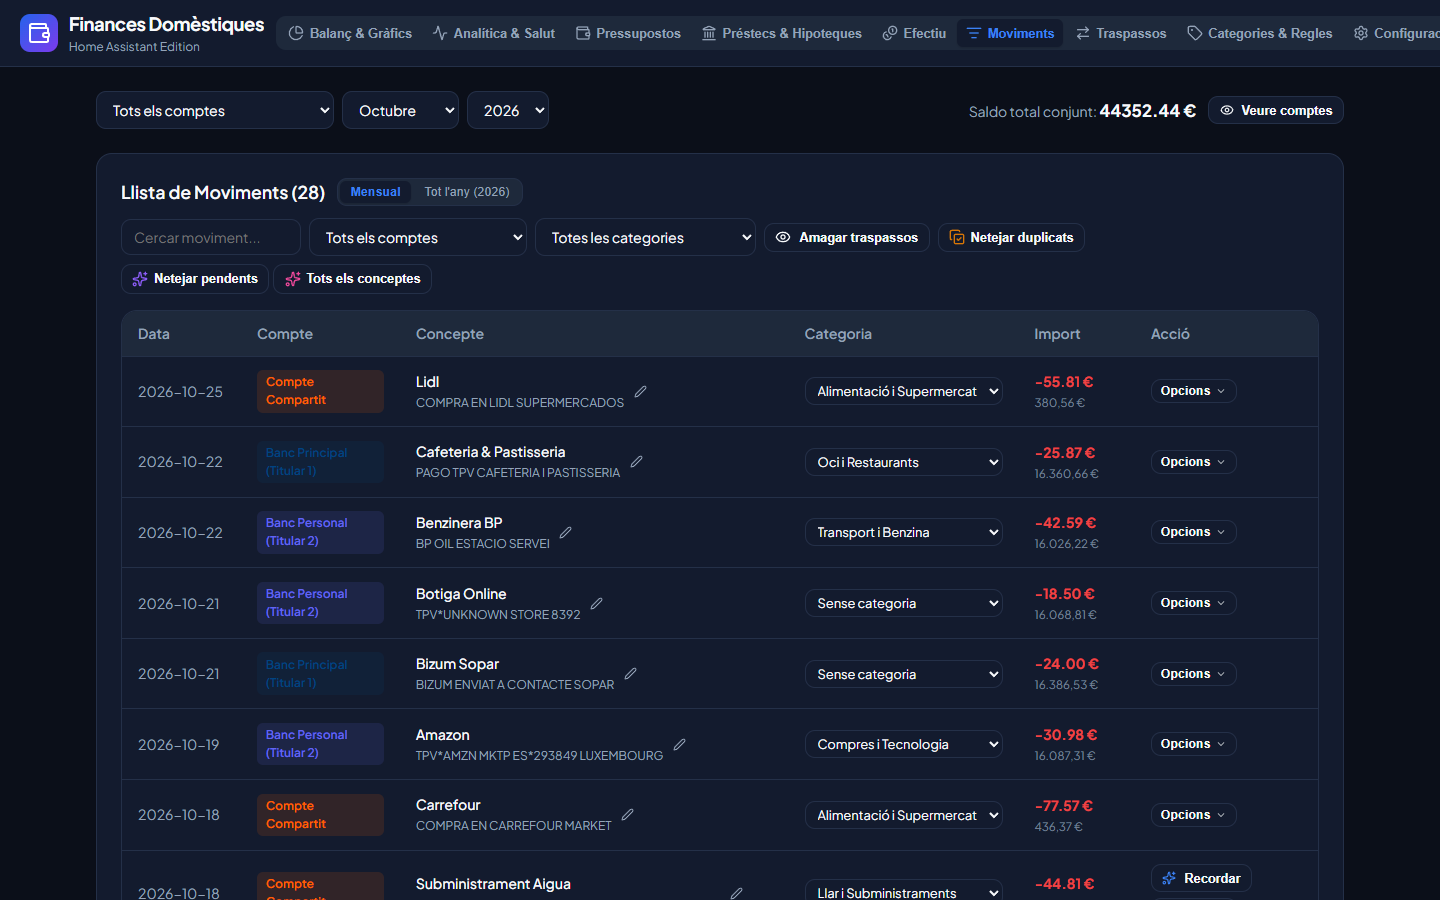Select the Mensual view toggle

tap(375, 192)
